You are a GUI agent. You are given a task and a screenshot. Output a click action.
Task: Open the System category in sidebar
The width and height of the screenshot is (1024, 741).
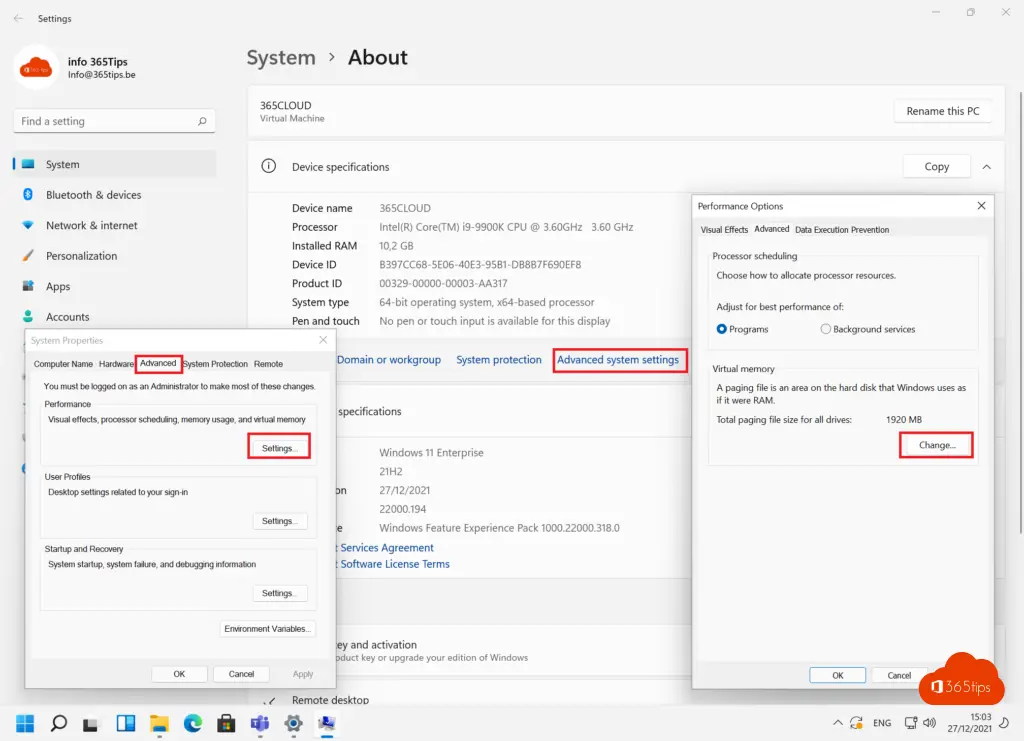pos(114,165)
